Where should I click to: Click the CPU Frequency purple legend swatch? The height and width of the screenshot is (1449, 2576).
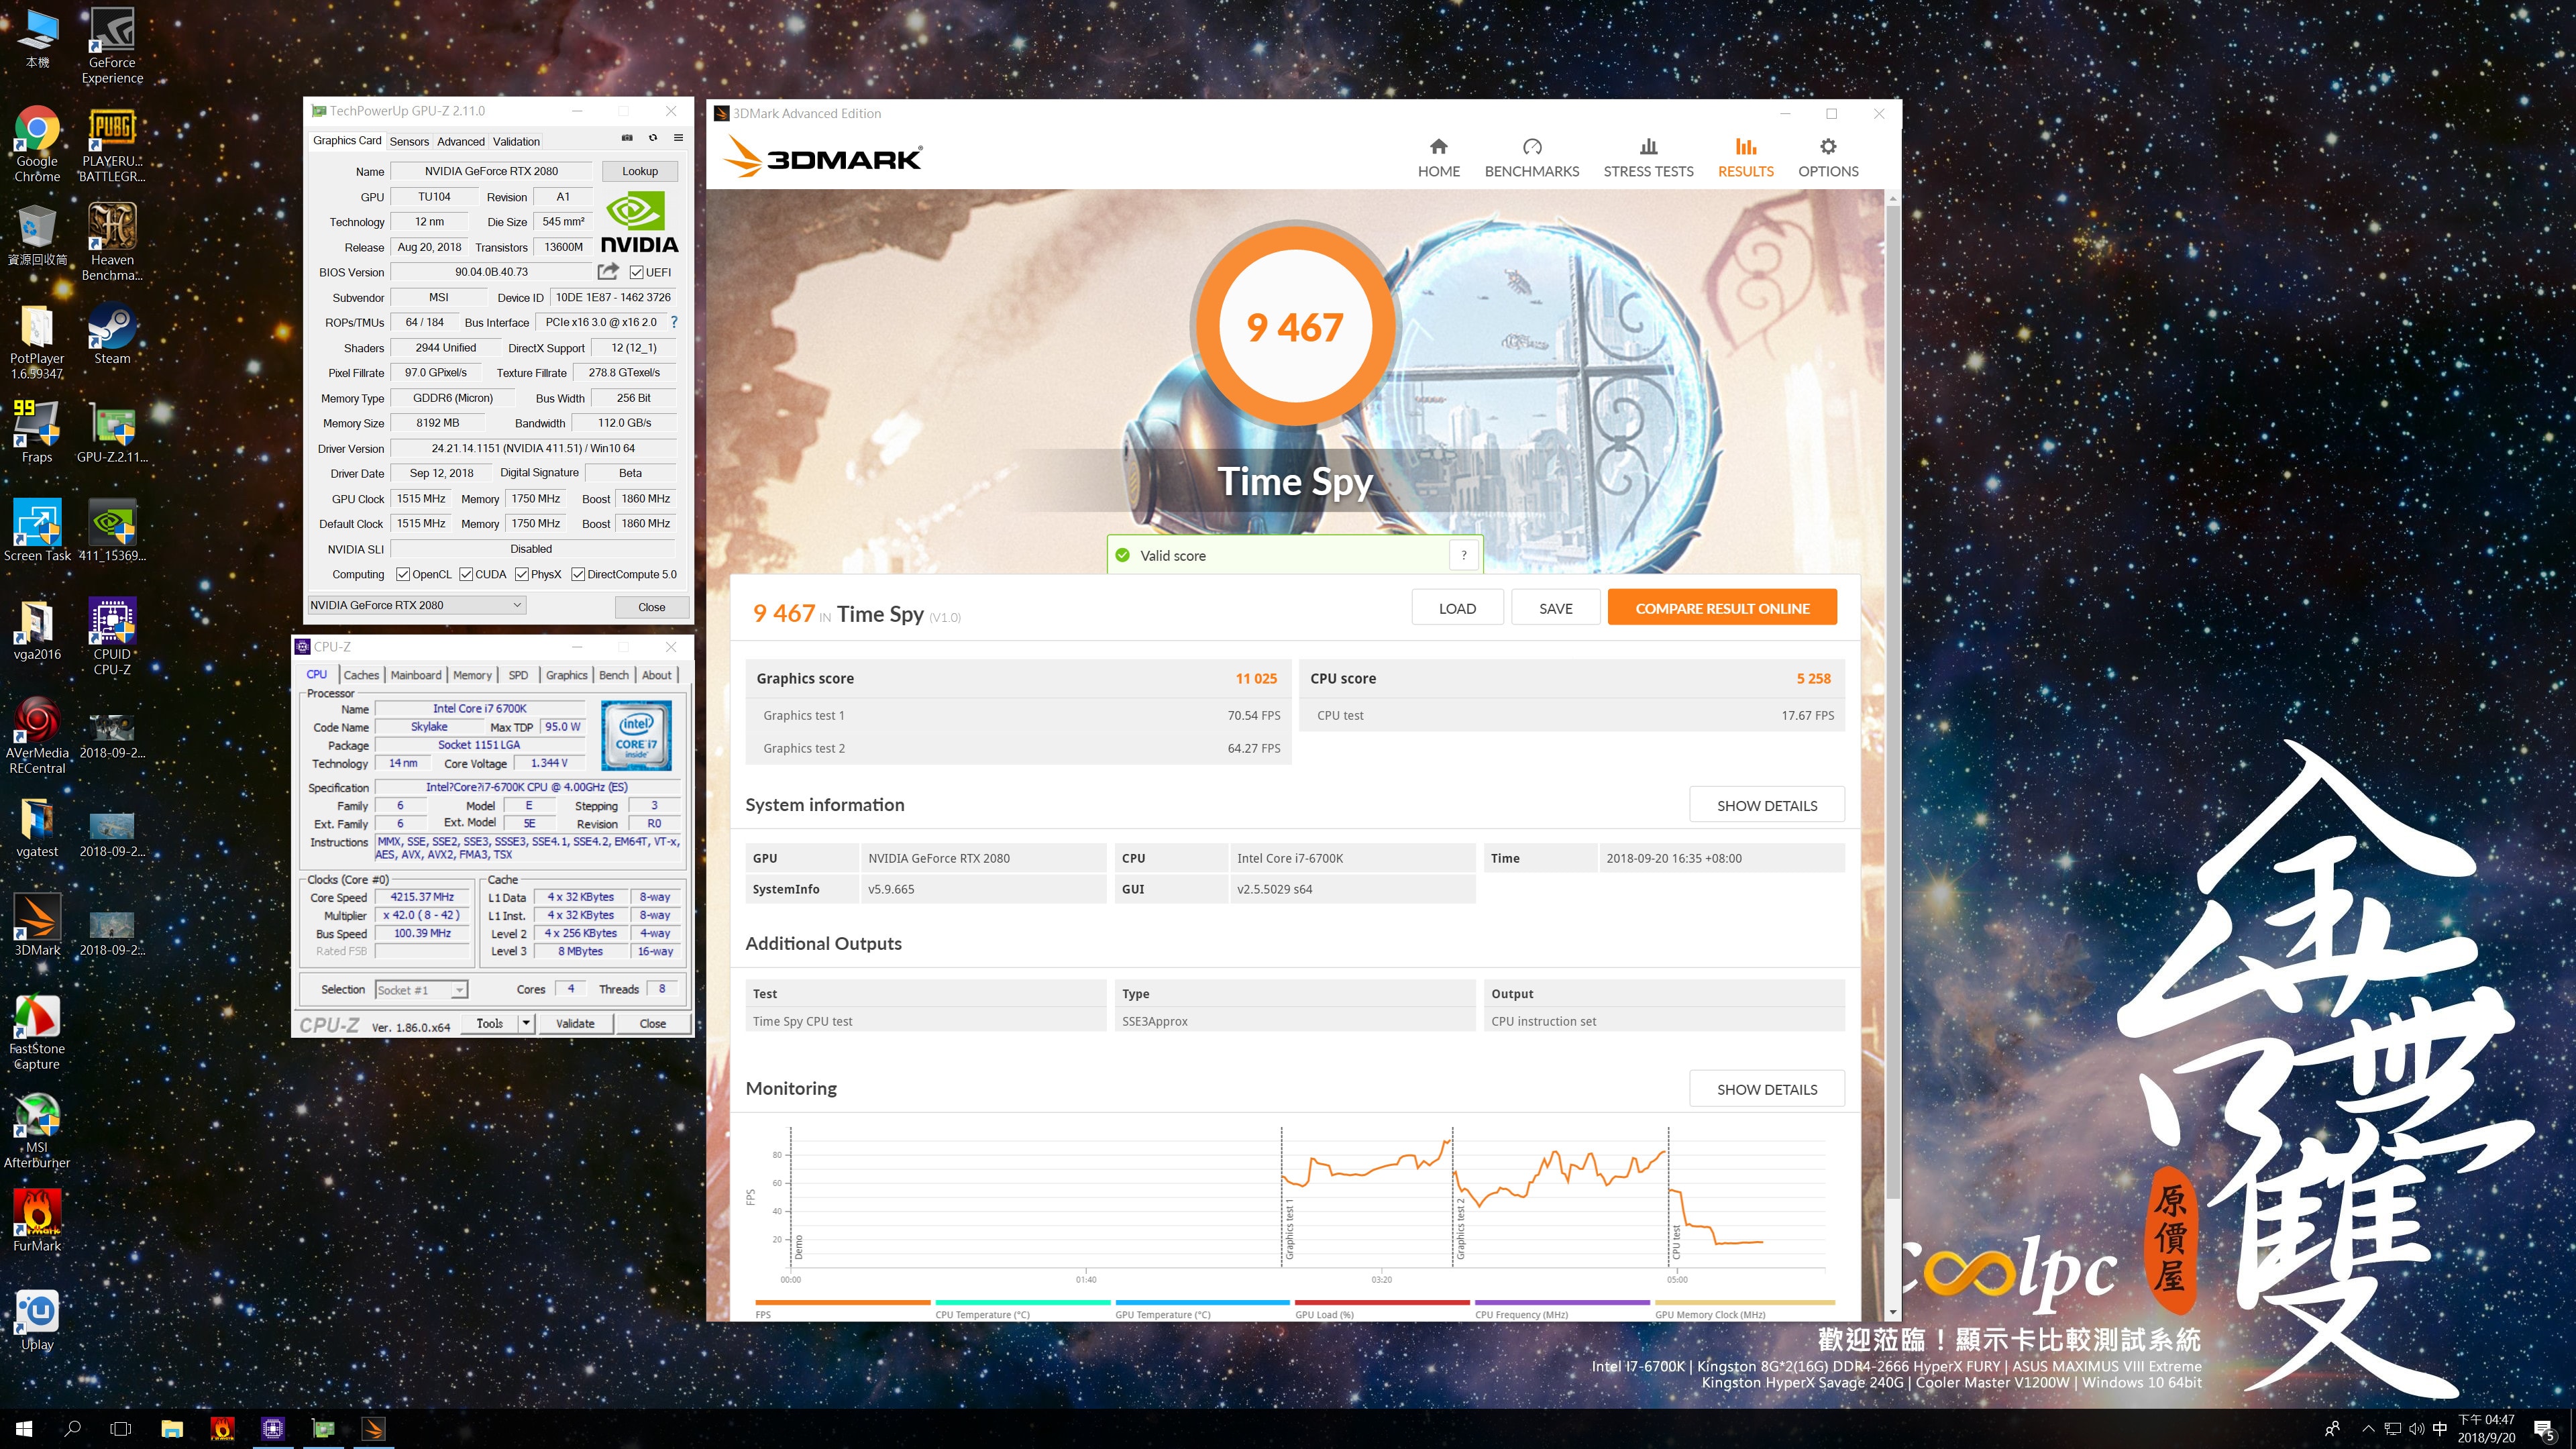(1562, 1302)
